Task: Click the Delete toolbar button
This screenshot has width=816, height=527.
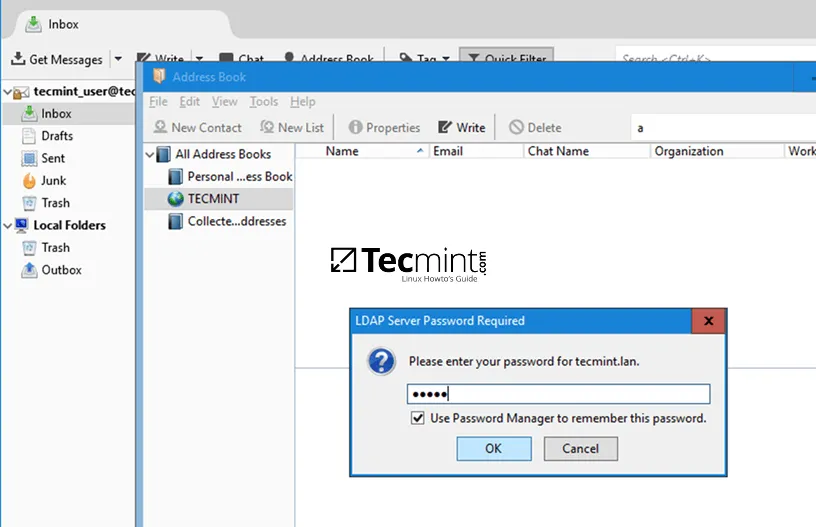Action: (536, 127)
